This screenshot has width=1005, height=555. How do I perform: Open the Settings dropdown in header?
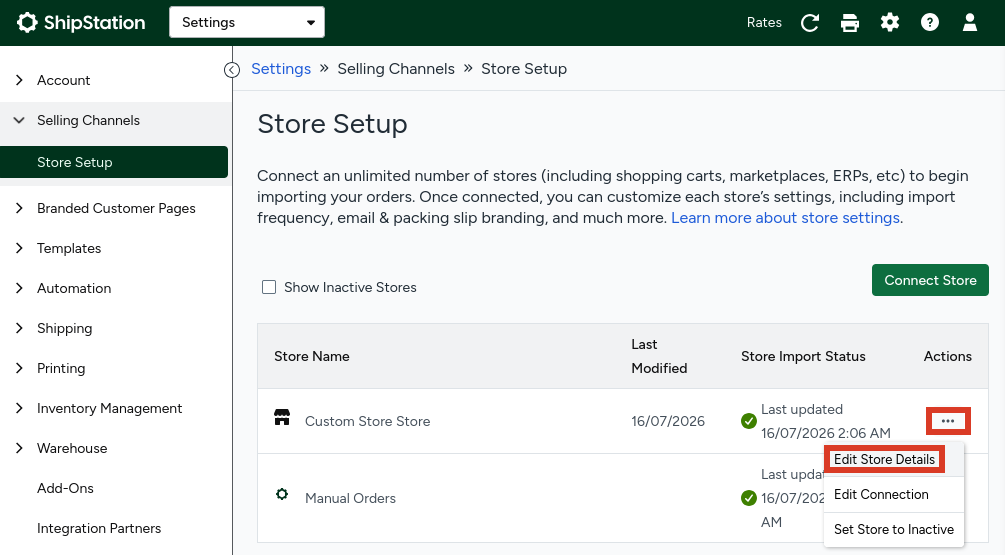(x=247, y=22)
